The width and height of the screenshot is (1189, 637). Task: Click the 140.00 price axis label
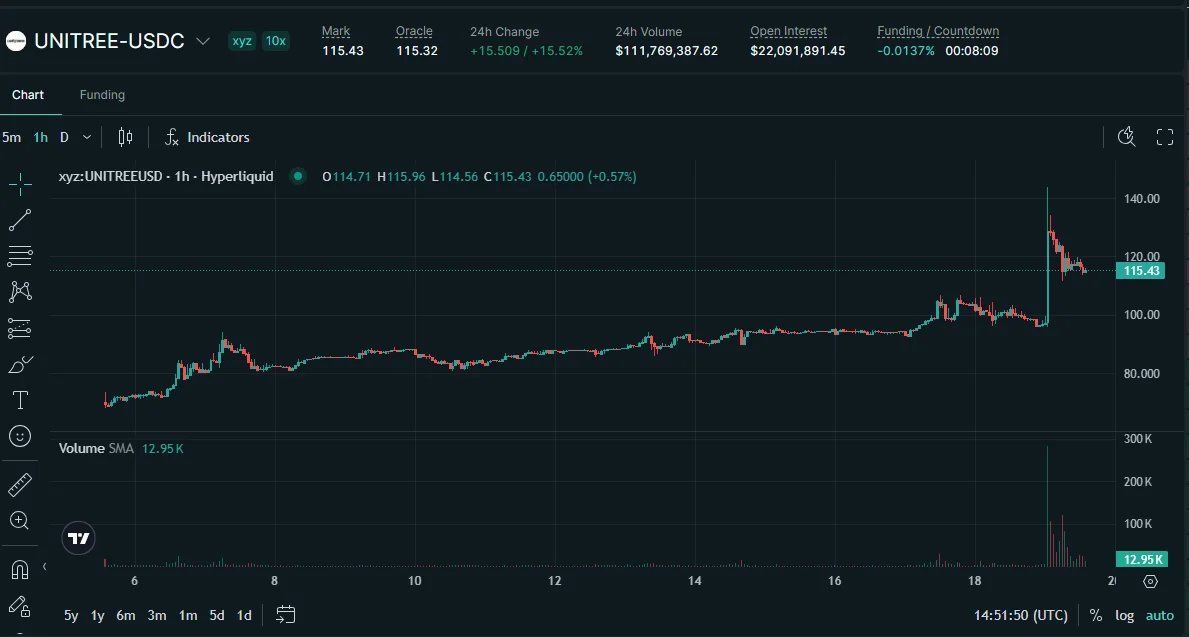pyautogui.click(x=1141, y=199)
